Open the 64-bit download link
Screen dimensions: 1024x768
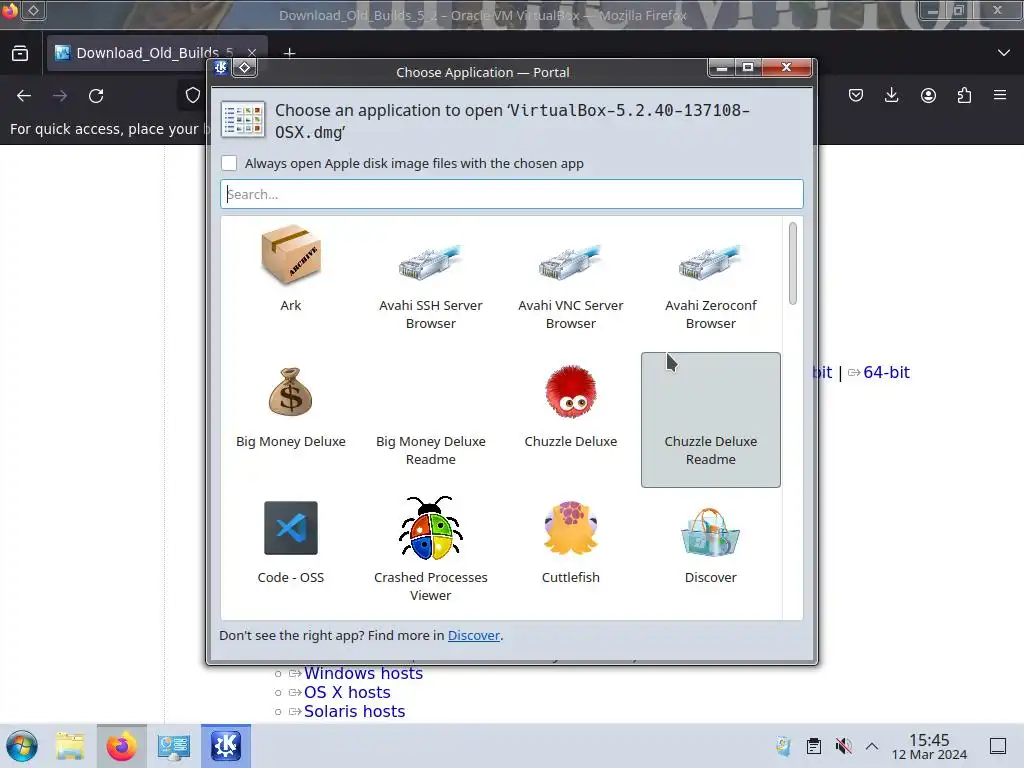886,372
